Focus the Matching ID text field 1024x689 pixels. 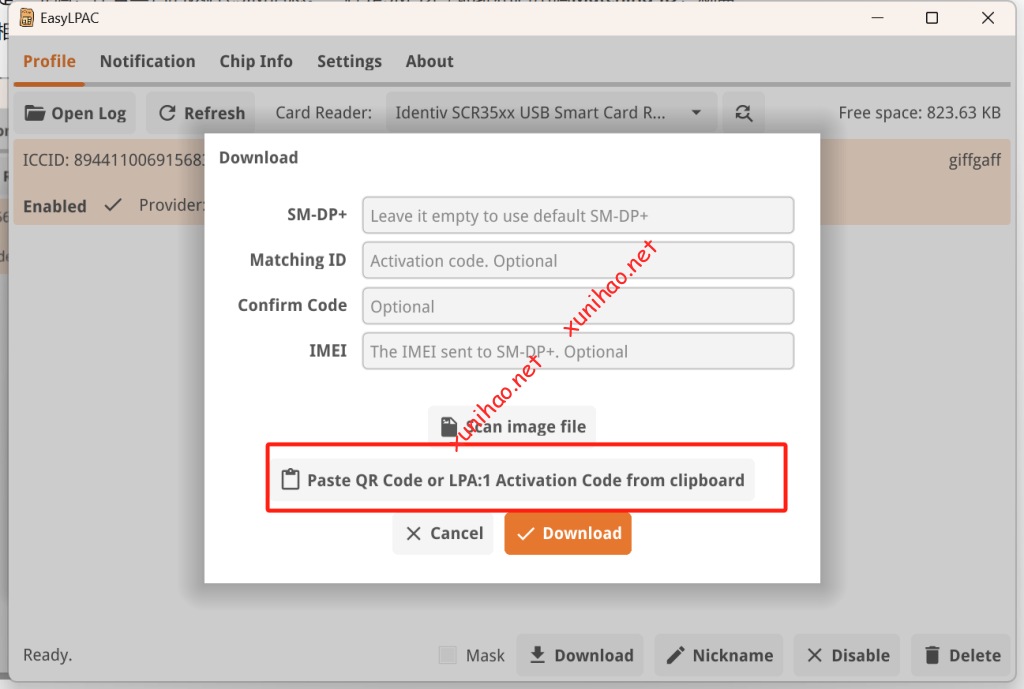coord(578,261)
